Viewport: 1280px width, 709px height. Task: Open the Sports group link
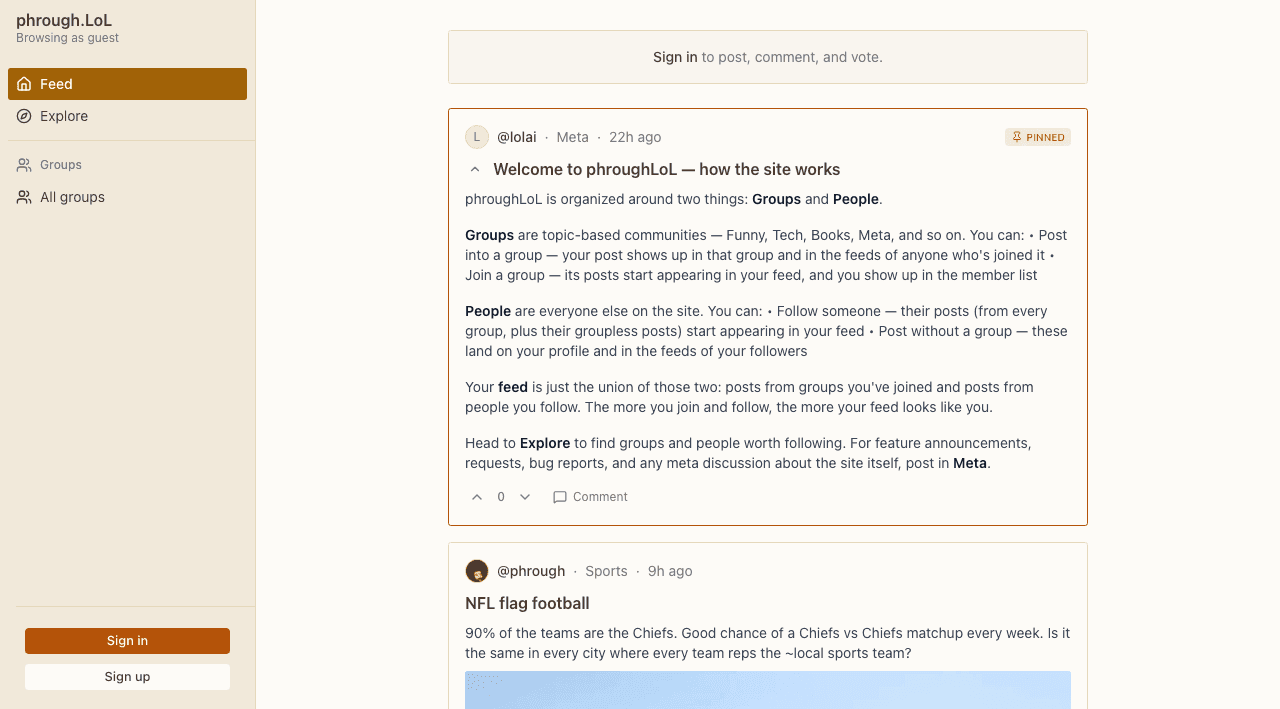point(606,571)
